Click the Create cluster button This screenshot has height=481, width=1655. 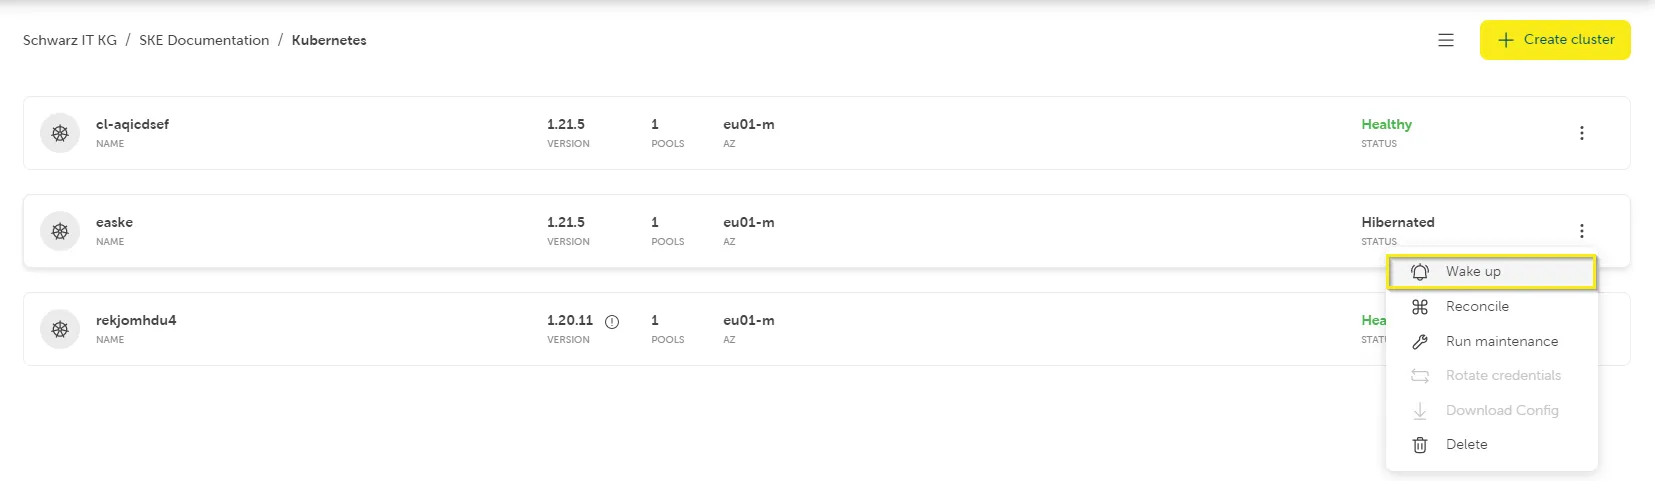(x=1554, y=40)
